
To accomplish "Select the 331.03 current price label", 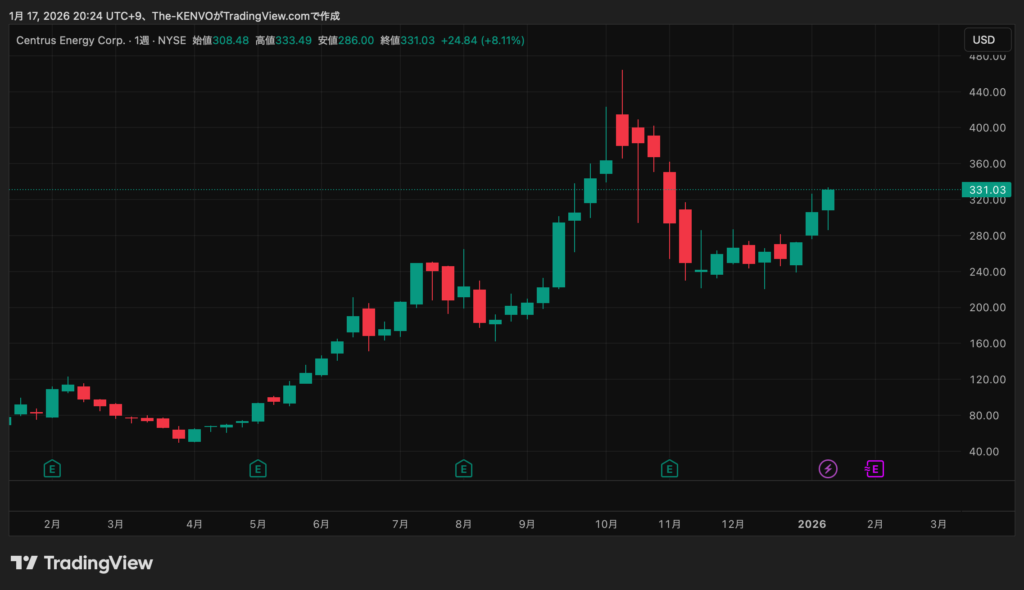I will (986, 189).
